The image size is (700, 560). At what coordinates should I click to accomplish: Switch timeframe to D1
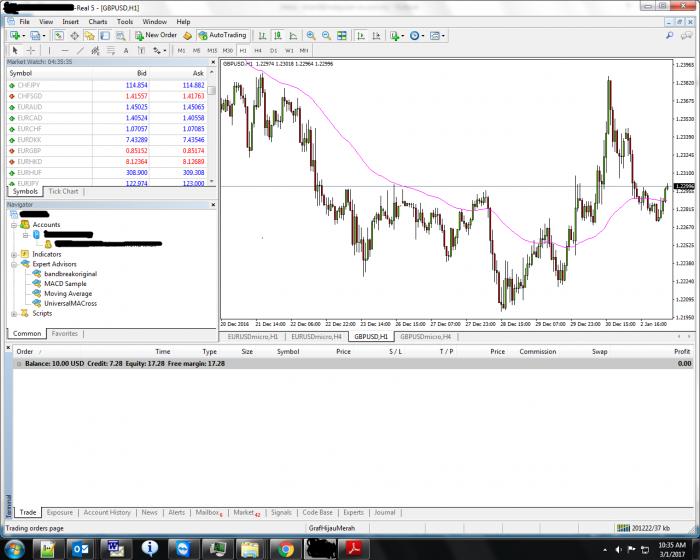[273, 50]
